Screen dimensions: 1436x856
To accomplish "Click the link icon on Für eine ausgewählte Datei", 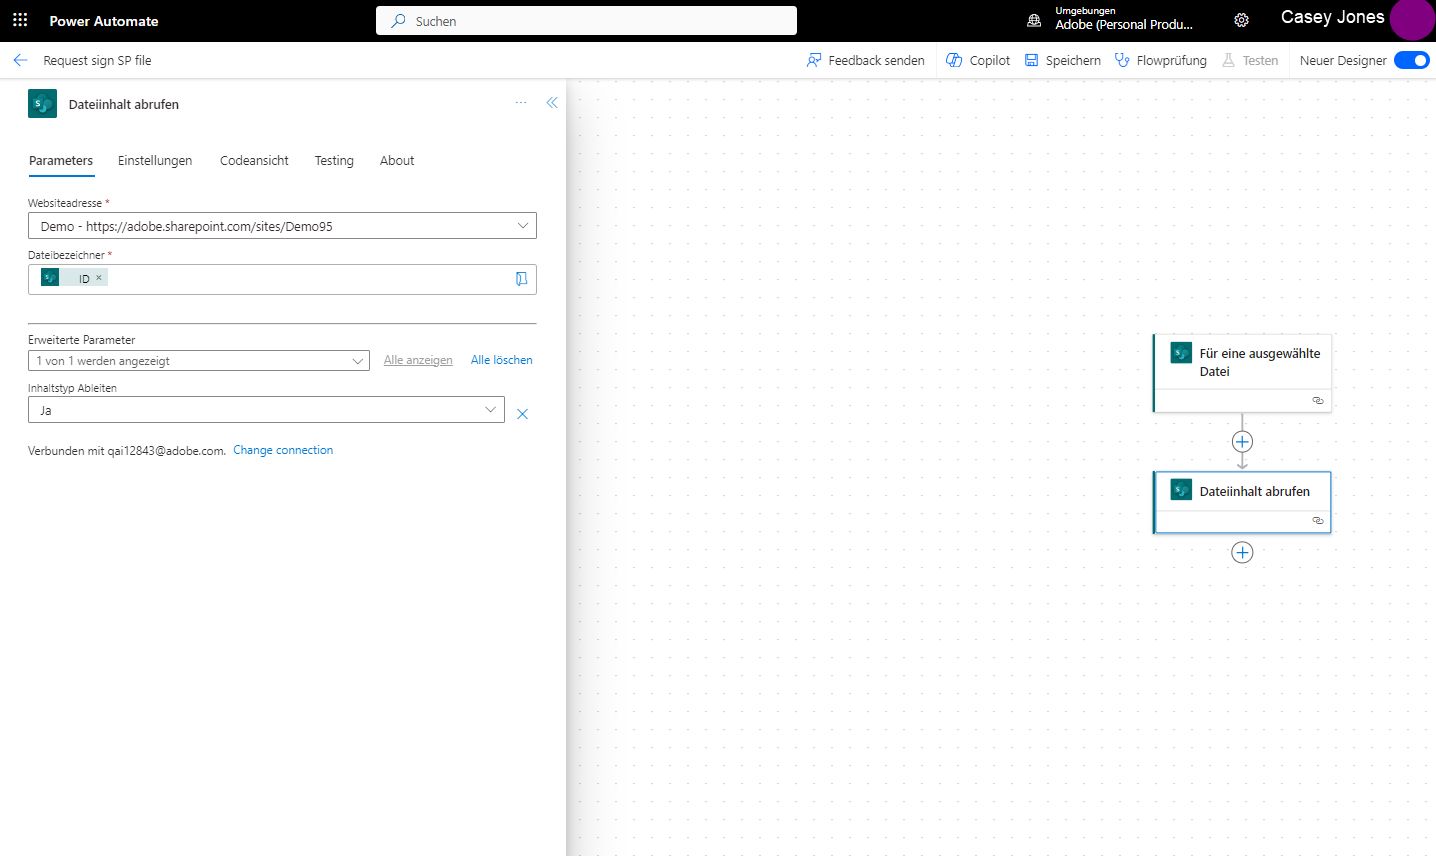I will click(1317, 400).
